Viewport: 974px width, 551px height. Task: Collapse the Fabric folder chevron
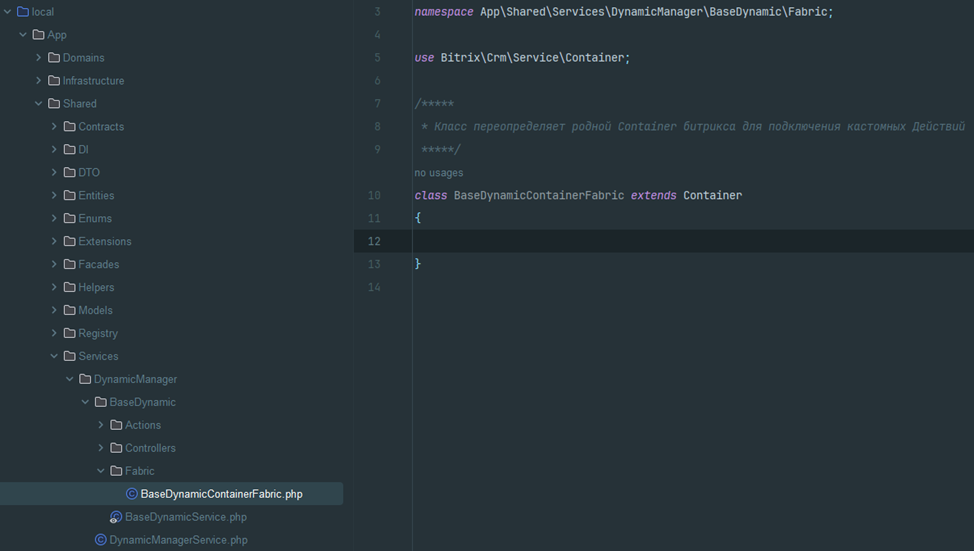click(101, 471)
